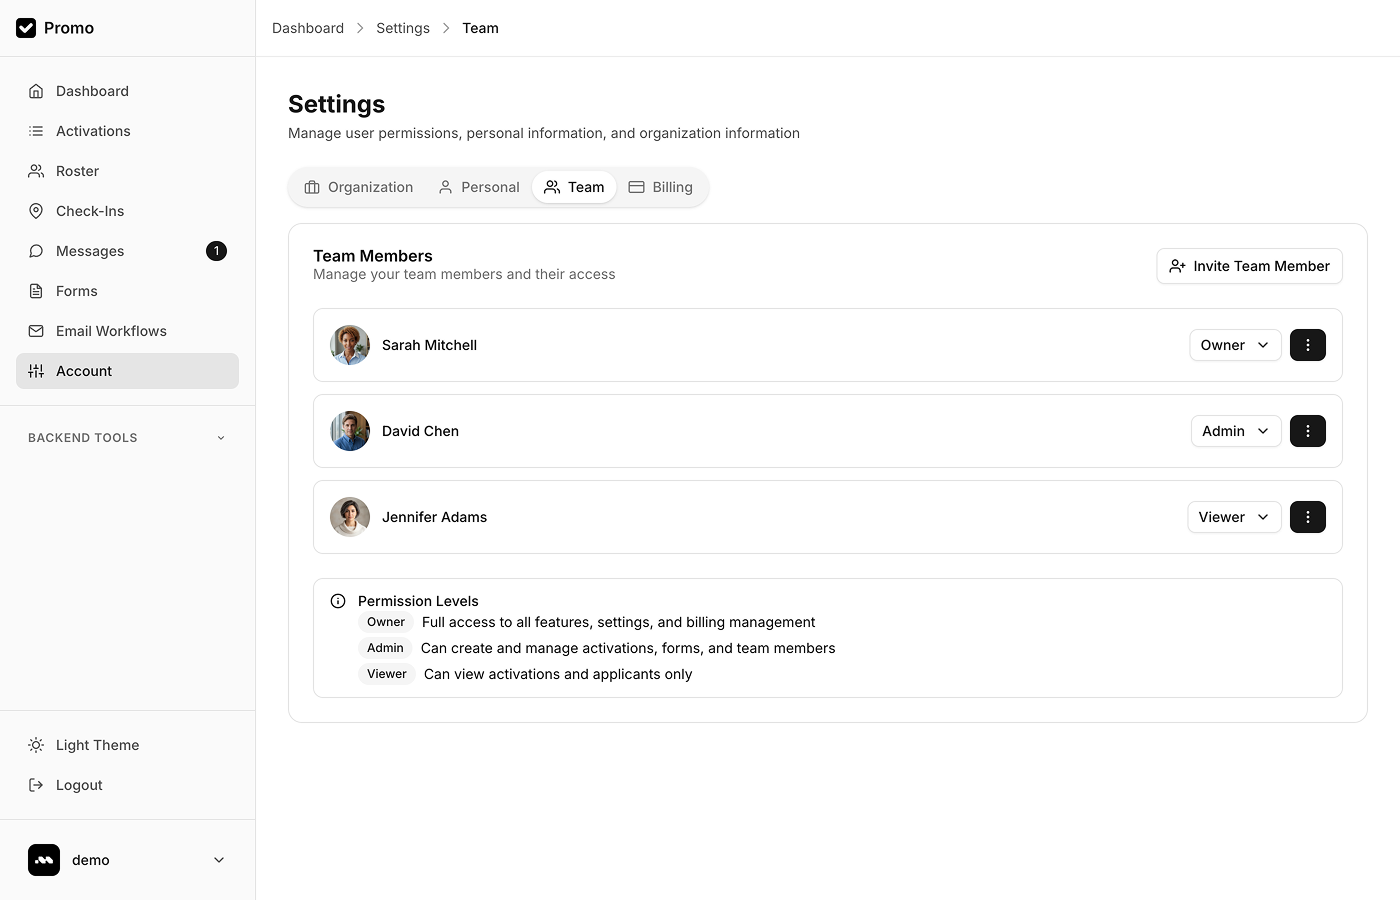
Task: Select the Activations list icon
Action: click(x=36, y=130)
